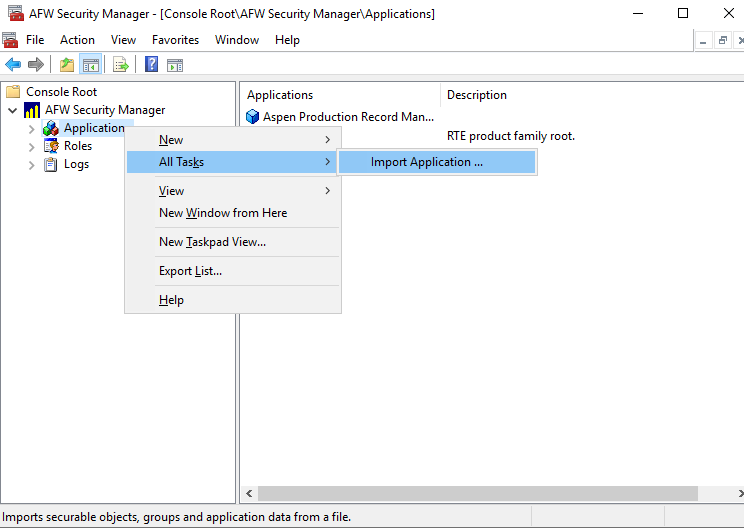This screenshot has width=744, height=528.
Task: Select Export List in the context menu
Action: click(x=190, y=271)
